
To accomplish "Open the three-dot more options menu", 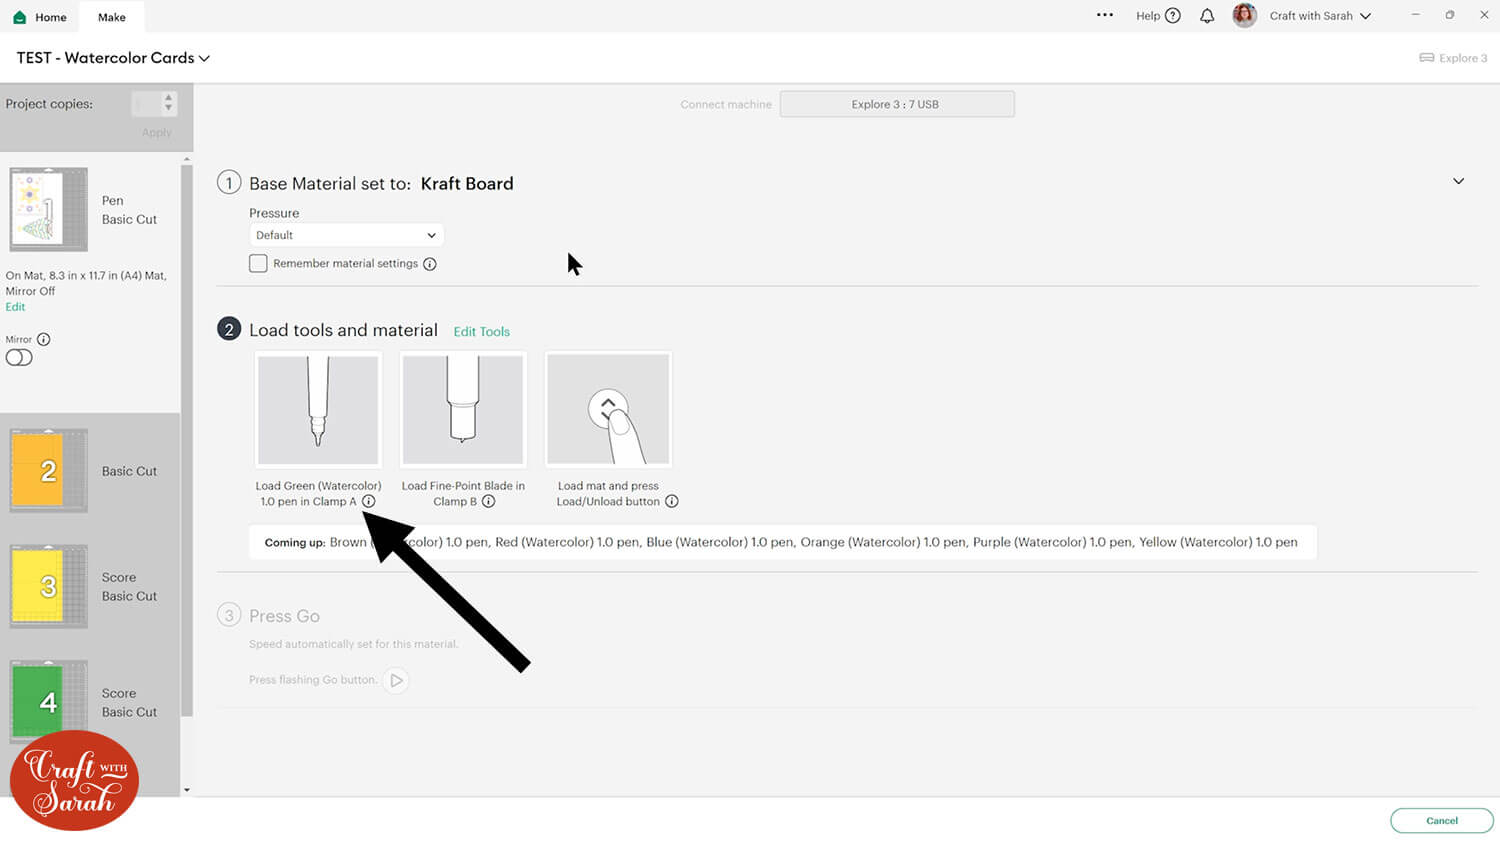I will 1104,15.
